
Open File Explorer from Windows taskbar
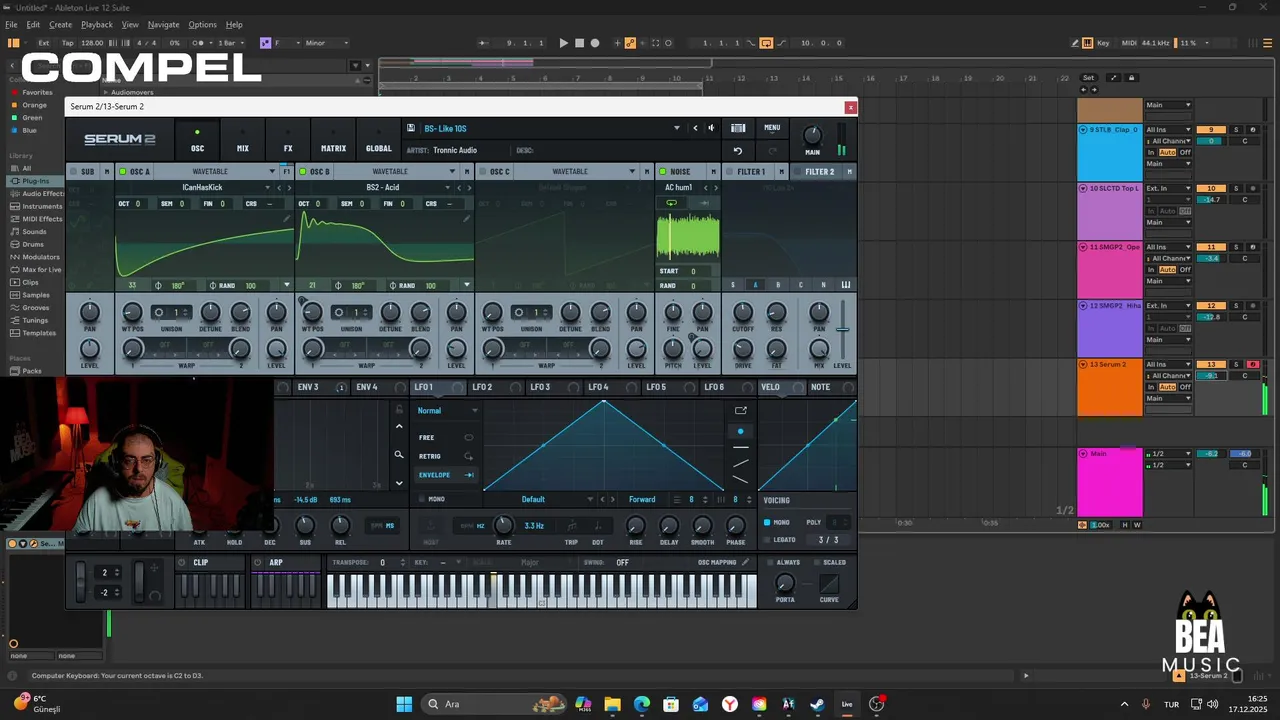point(612,704)
